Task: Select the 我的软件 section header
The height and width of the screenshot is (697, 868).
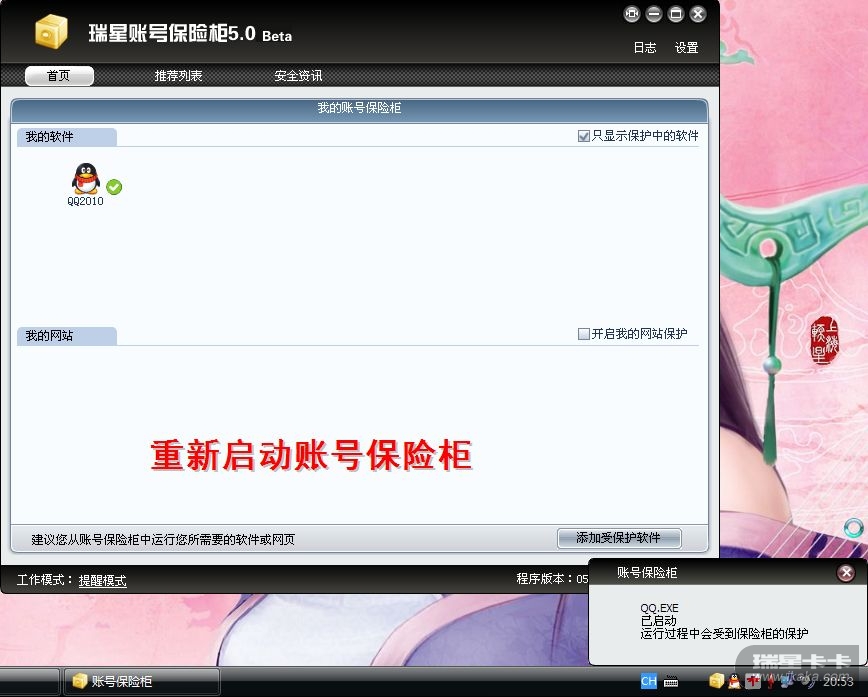Action: pyautogui.click(x=66, y=137)
